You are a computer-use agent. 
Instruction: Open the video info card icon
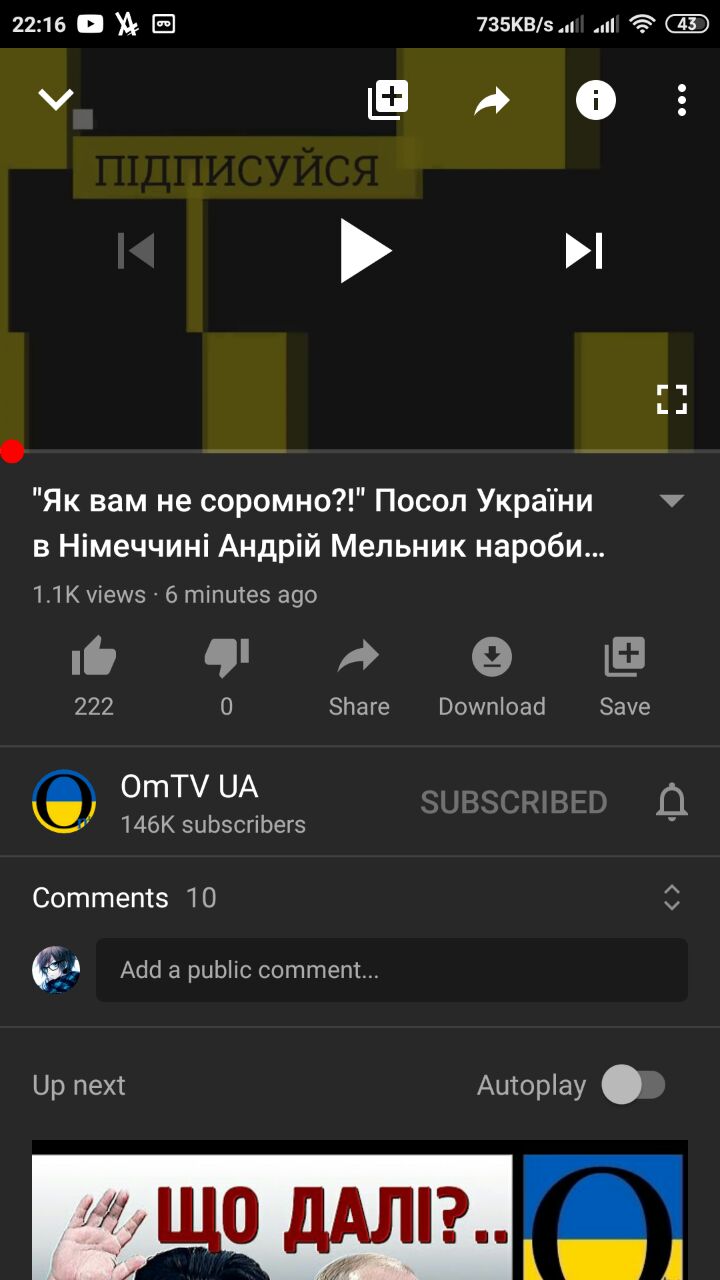[x=595, y=100]
